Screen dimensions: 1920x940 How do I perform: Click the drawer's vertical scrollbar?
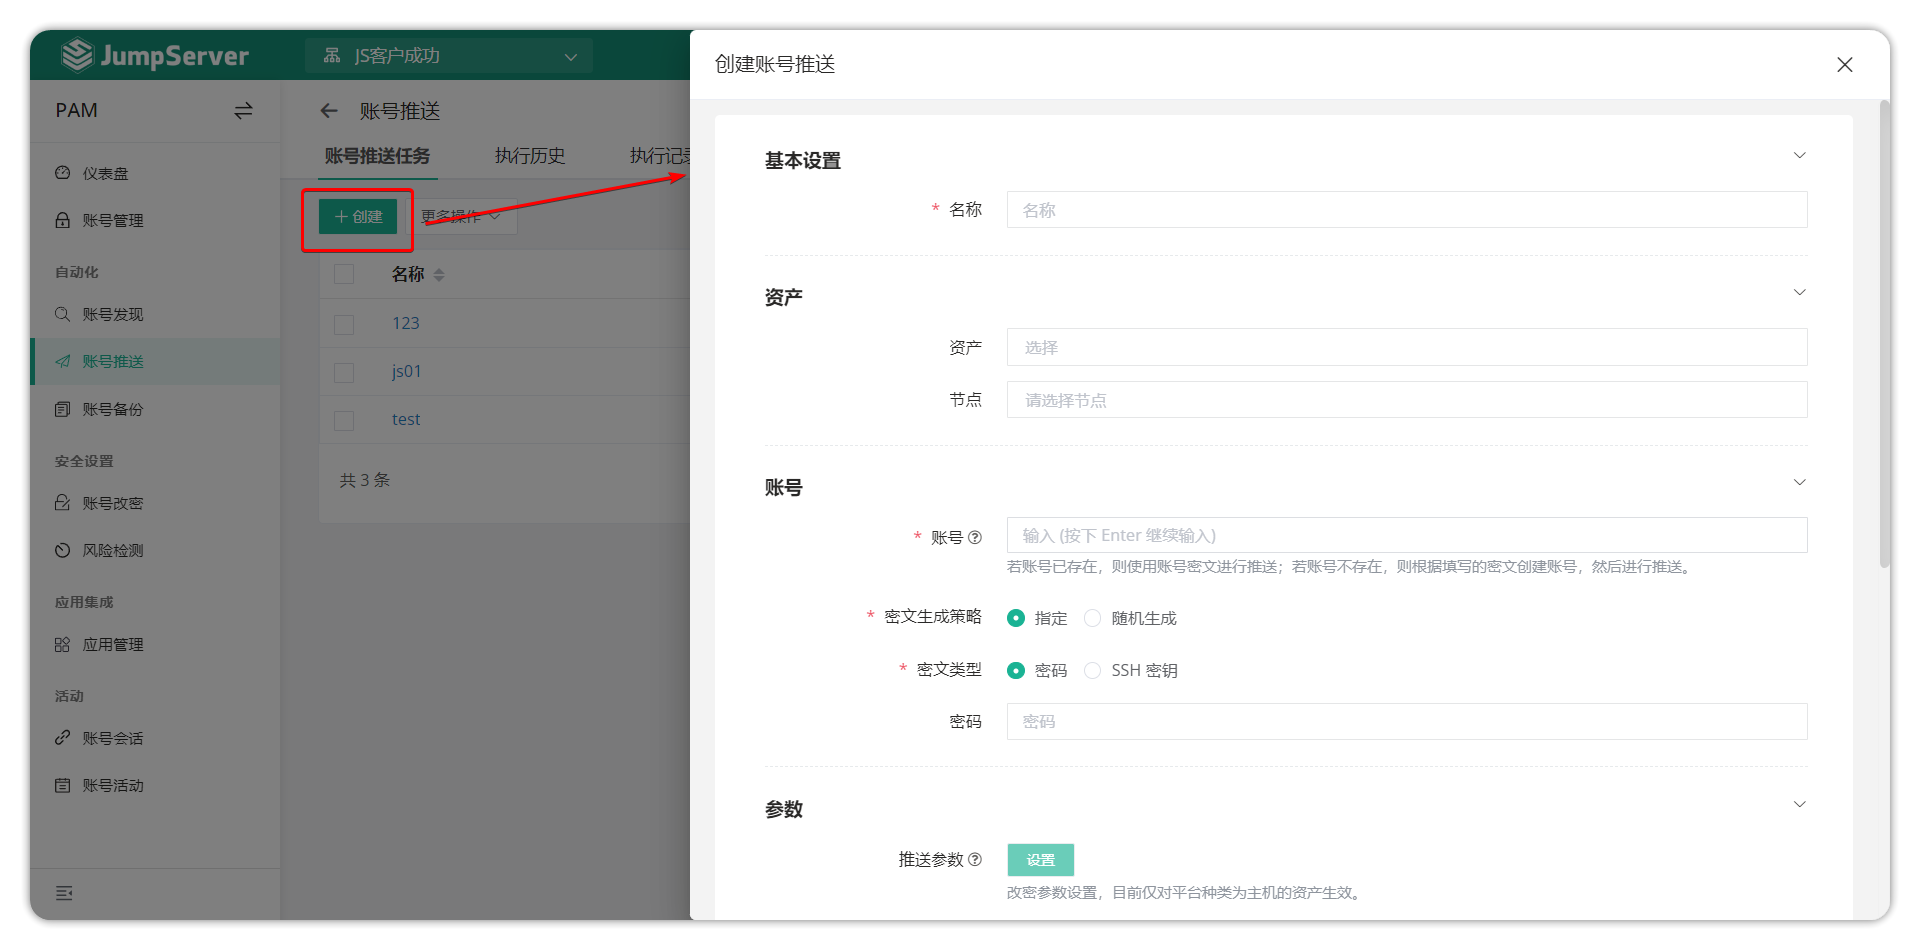(1884, 334)
